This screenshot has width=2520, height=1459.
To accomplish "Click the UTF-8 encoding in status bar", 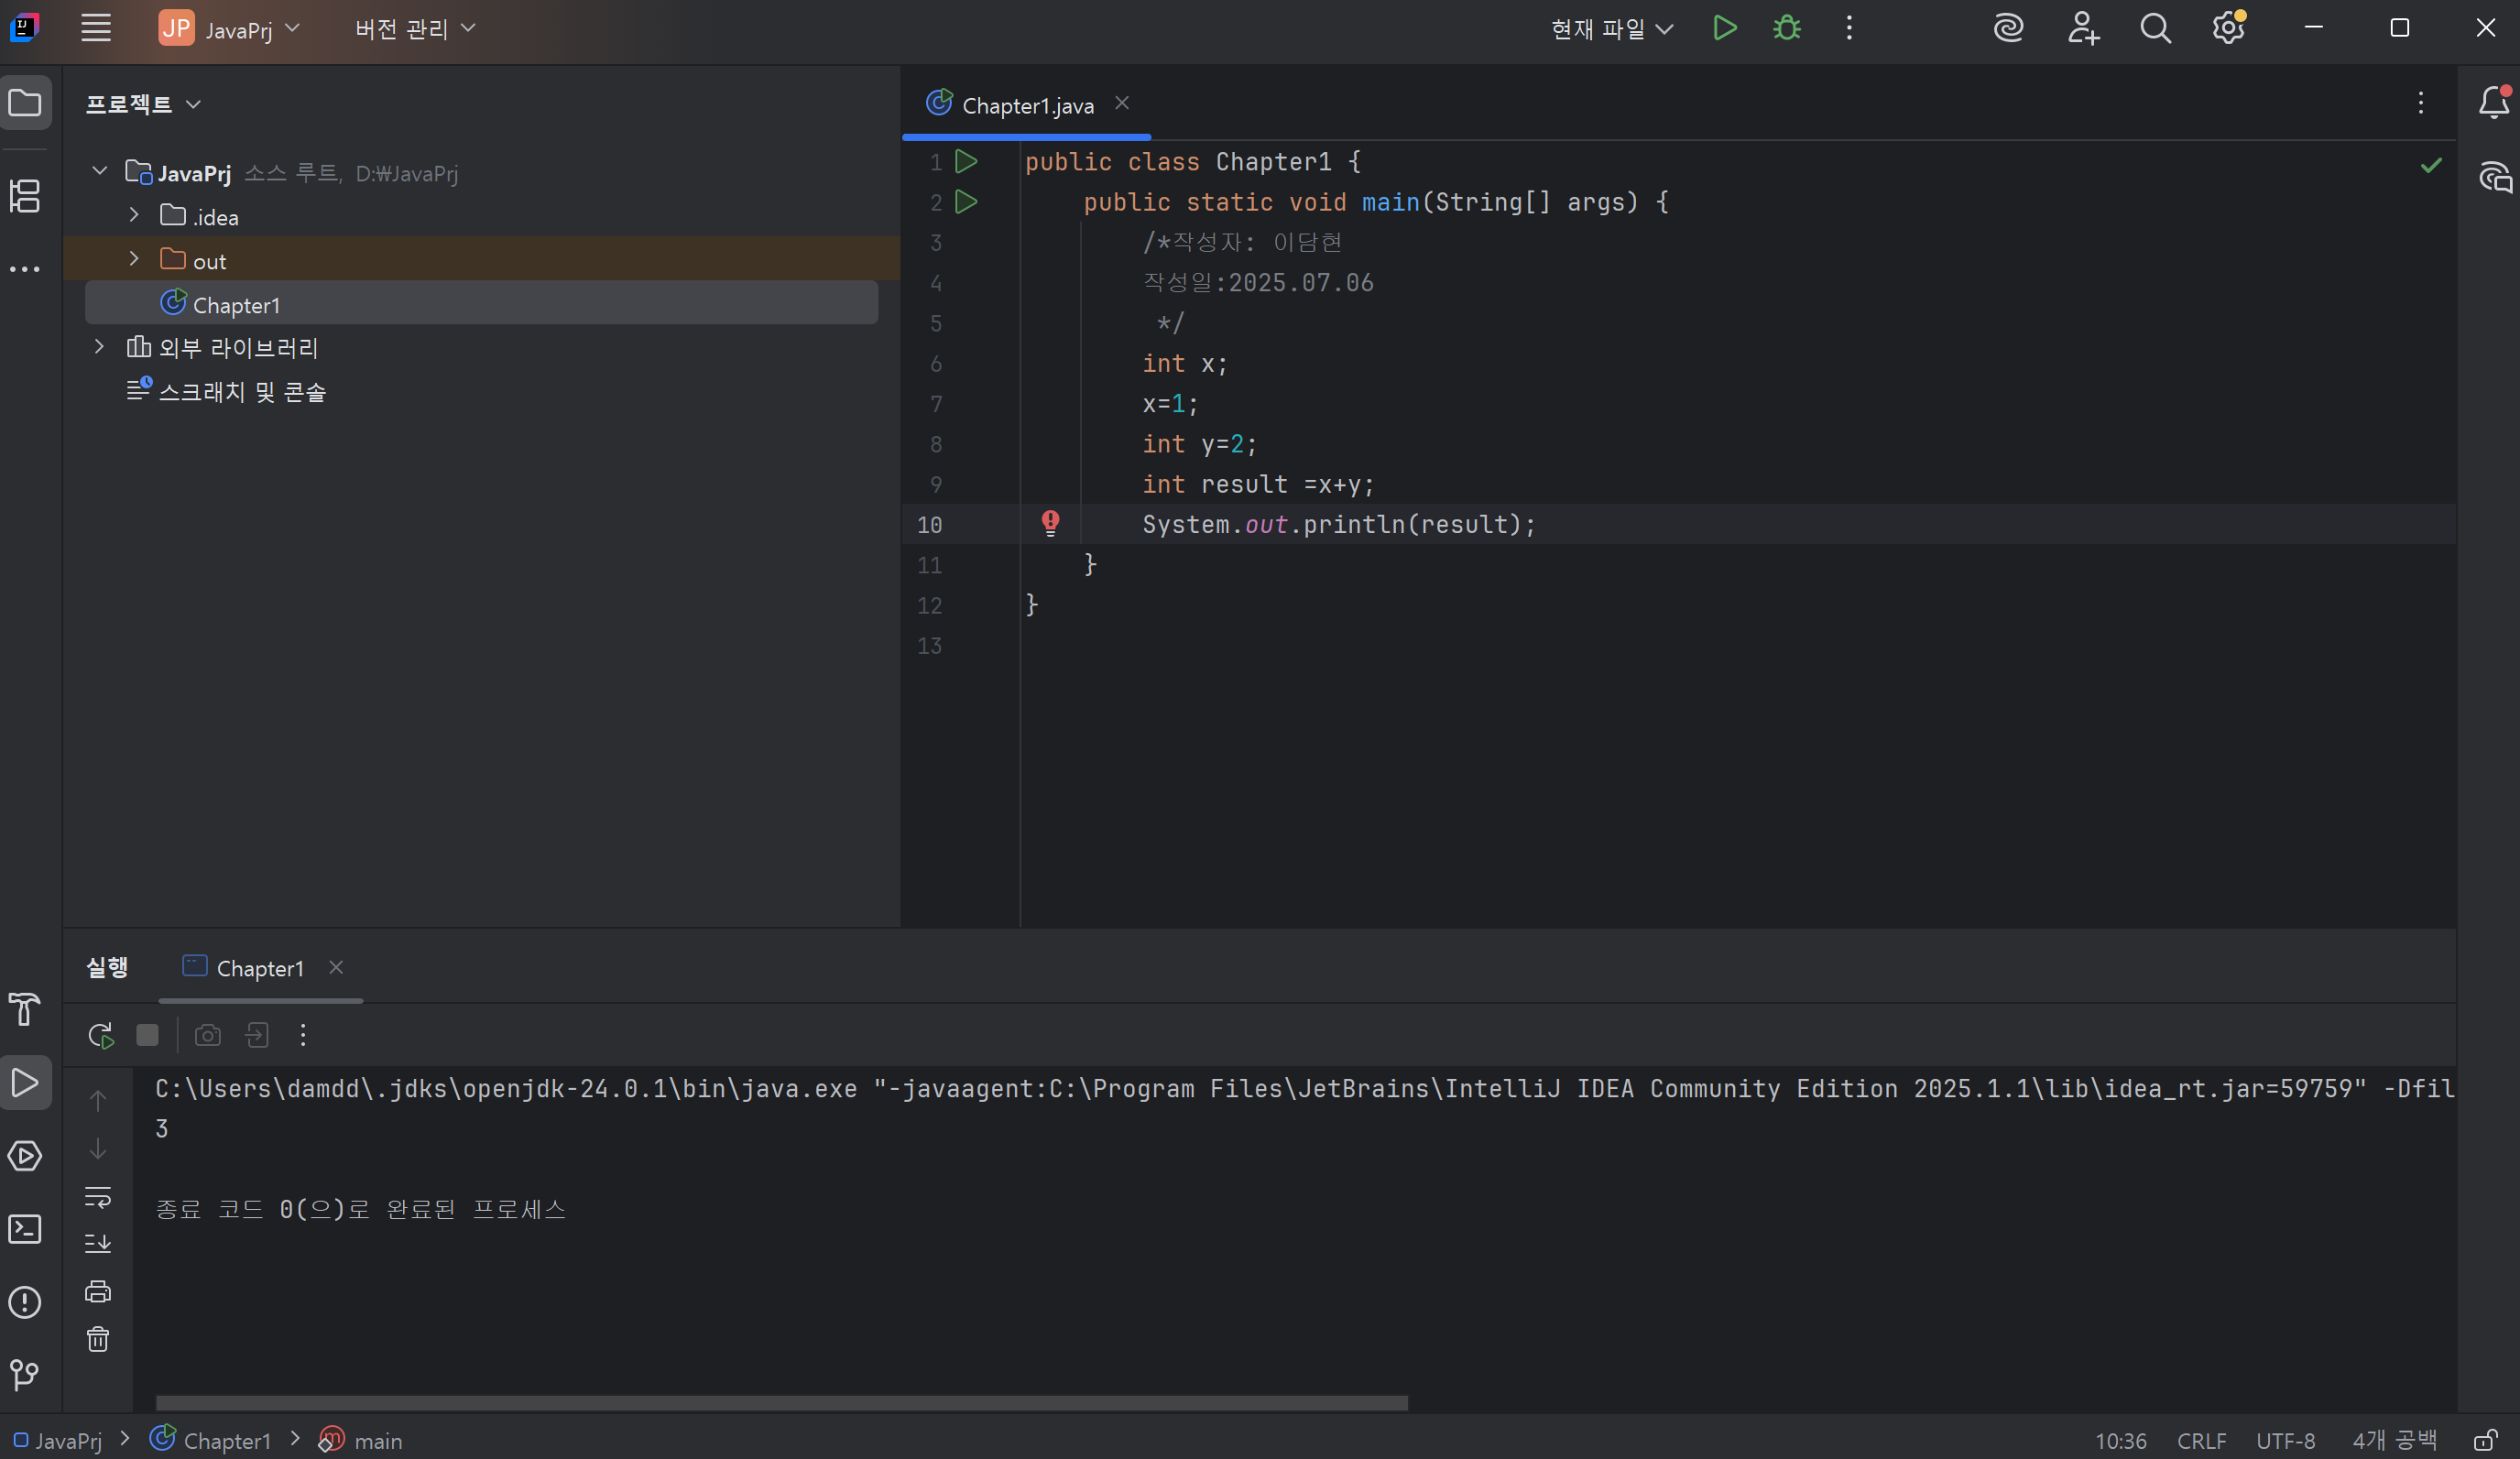I will pyautogui.click(x=2285, y=1441).
